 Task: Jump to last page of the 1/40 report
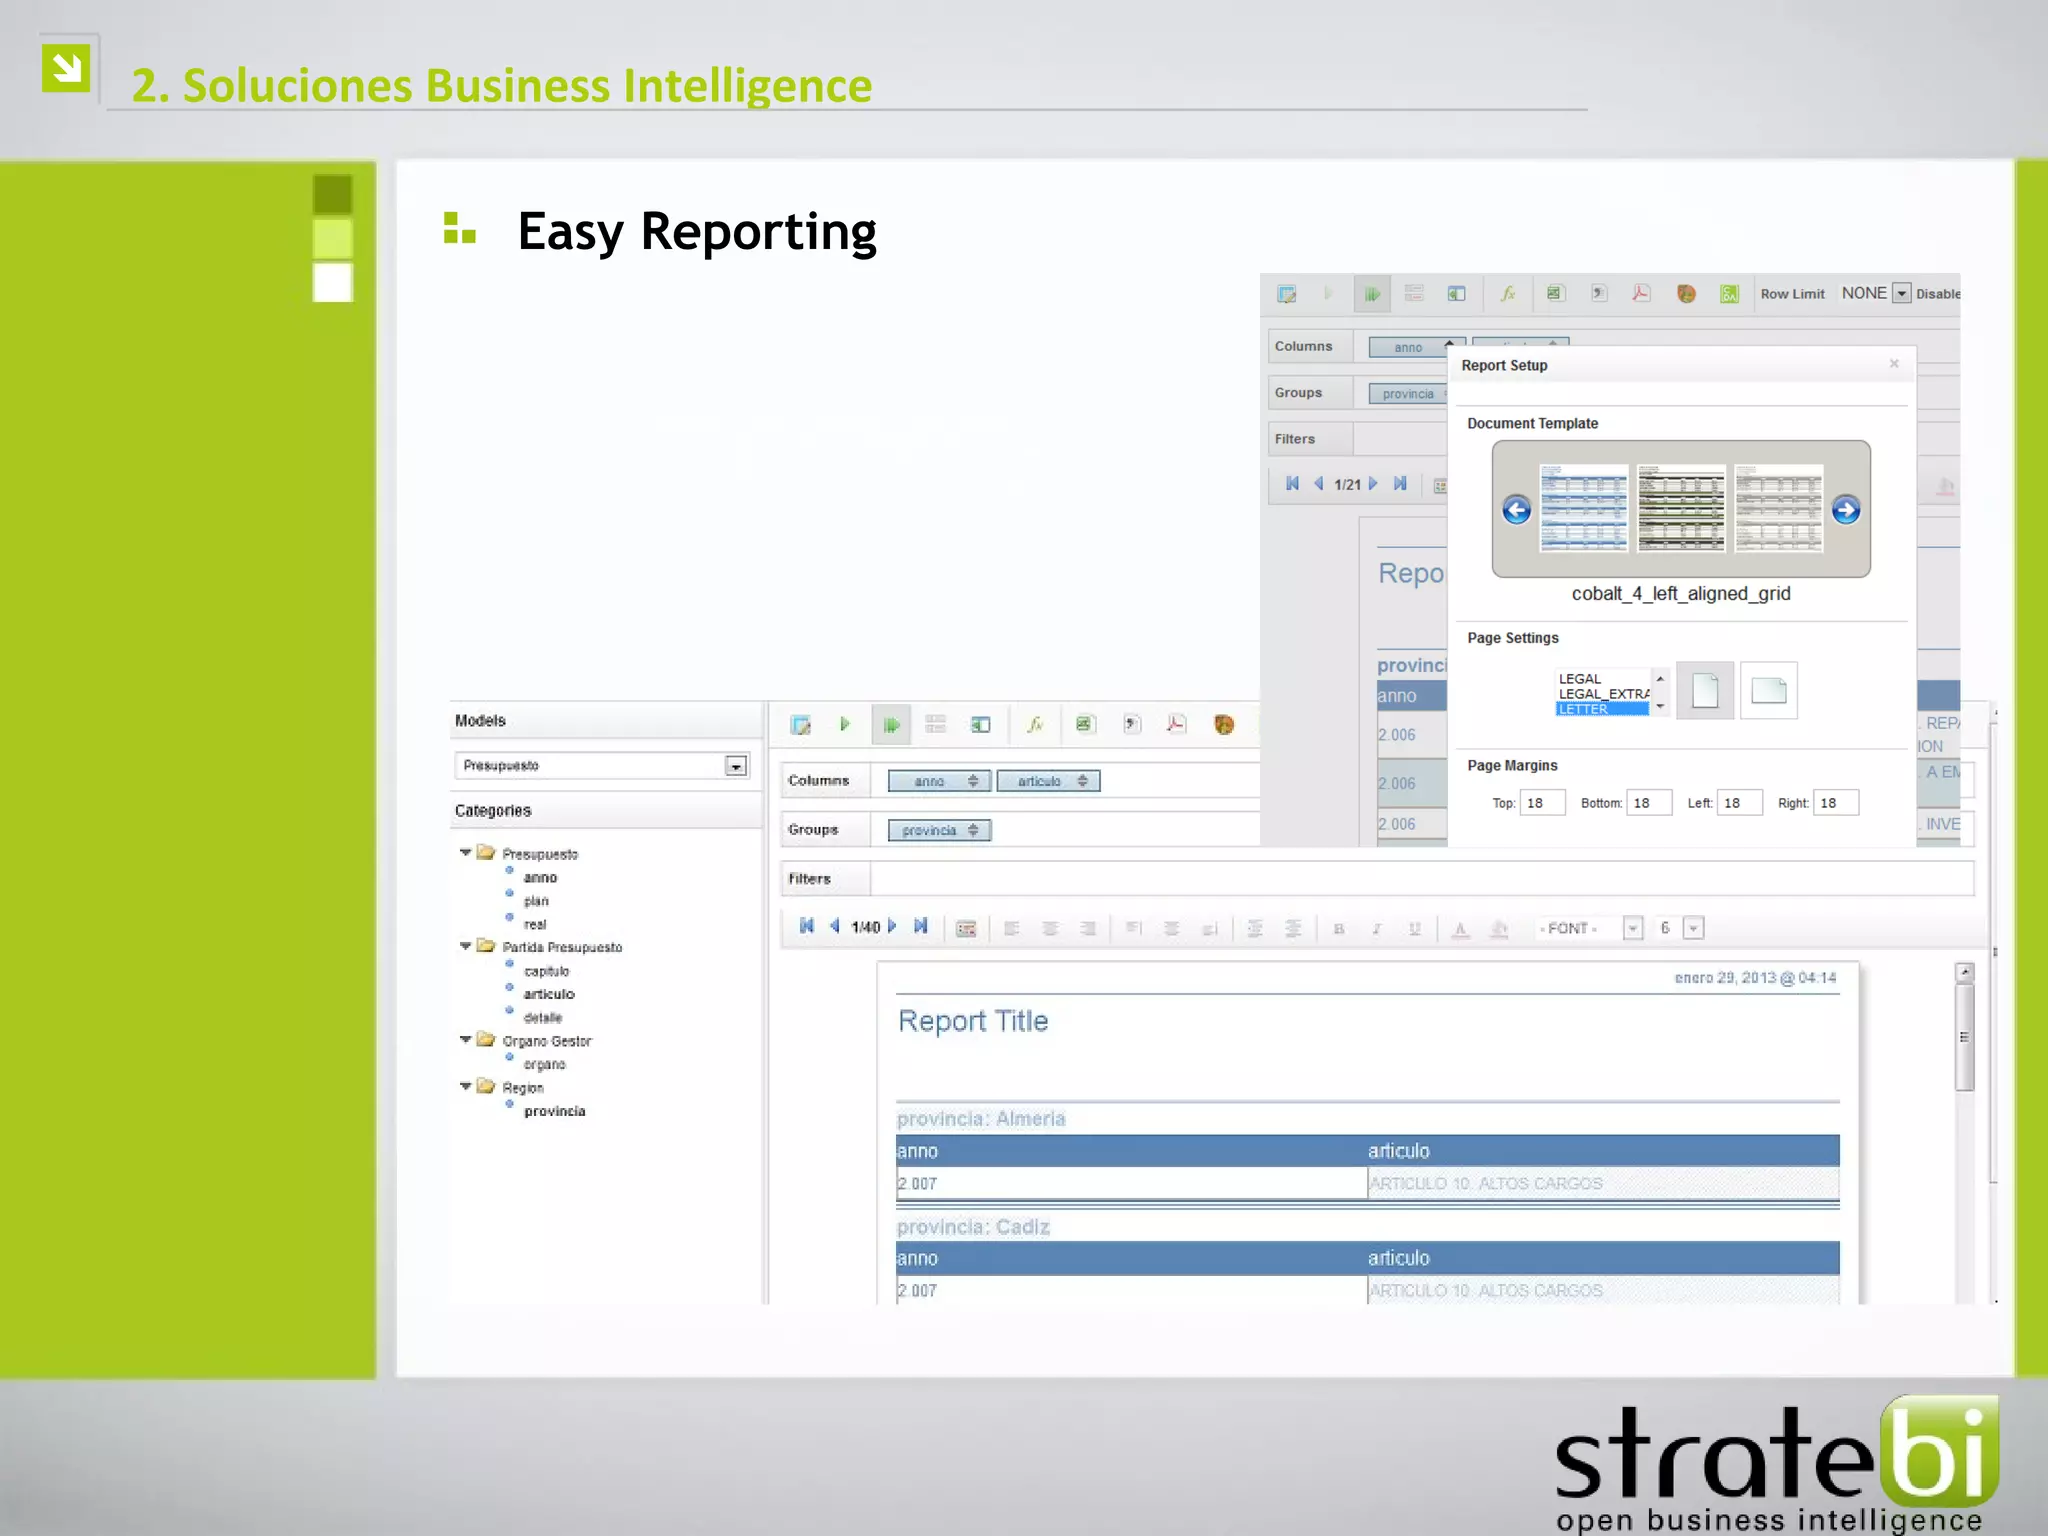click(921, 926)
